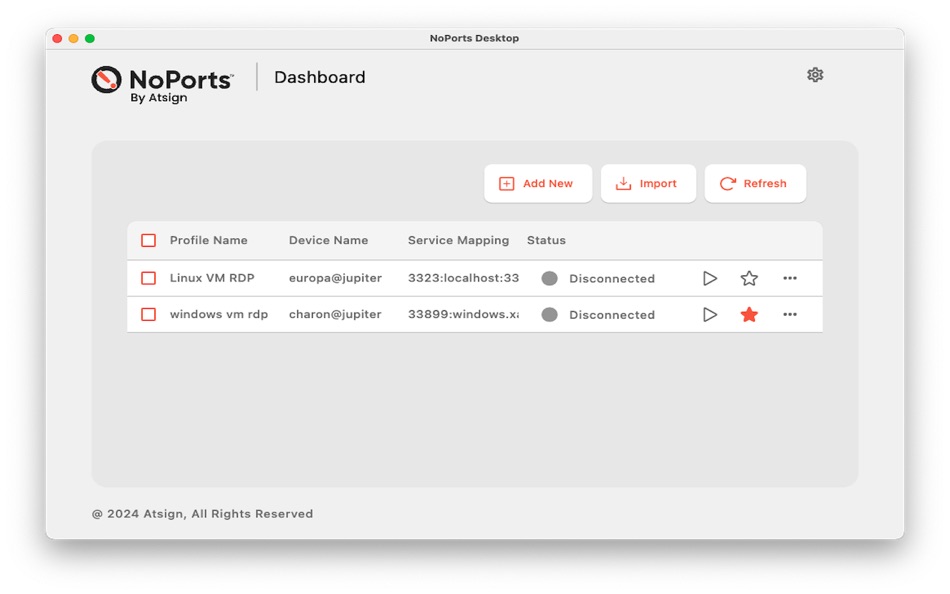The height and width of the screenshot is (594, 950).
Task: Click the Atsign copyright footer text
Action: coord(202,513)
